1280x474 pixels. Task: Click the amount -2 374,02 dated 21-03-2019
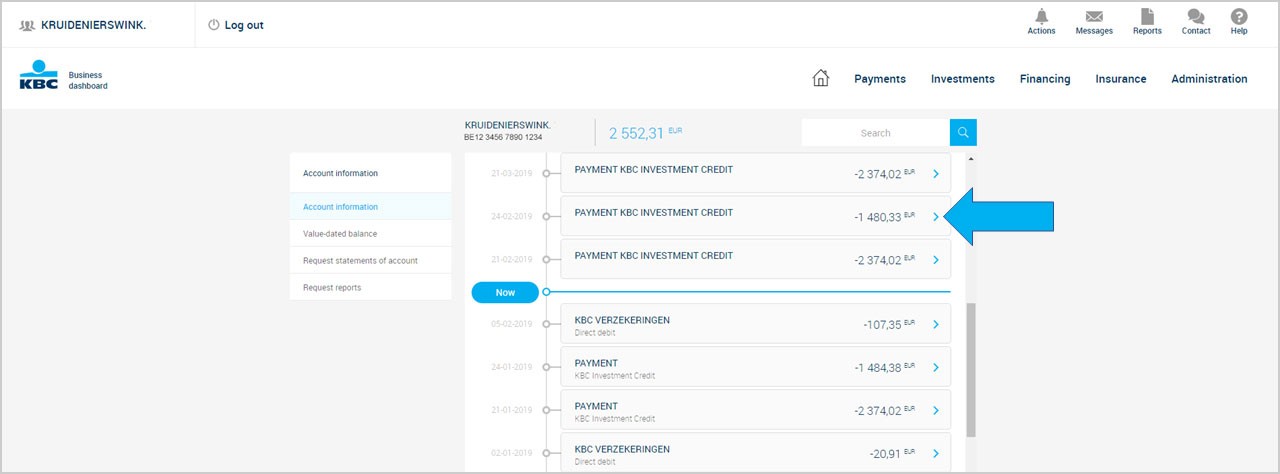[884, 174]
